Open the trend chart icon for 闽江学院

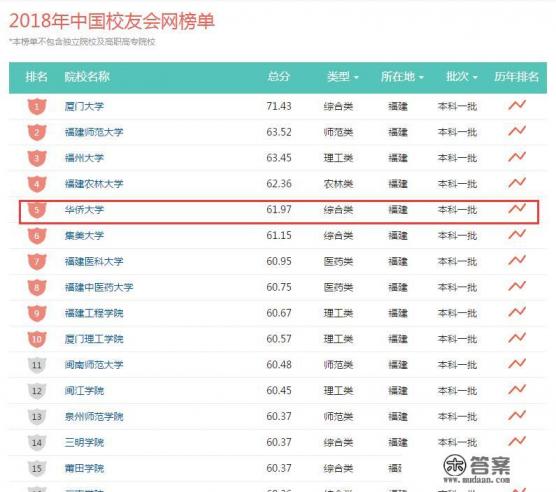517,390
